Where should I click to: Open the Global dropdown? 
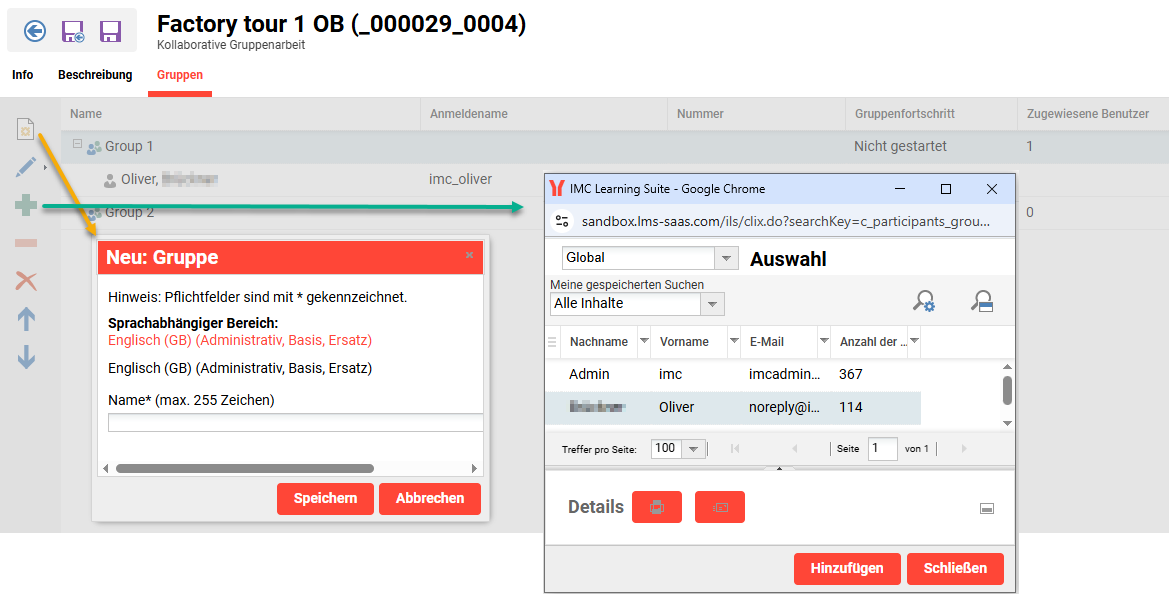[650, 258]
